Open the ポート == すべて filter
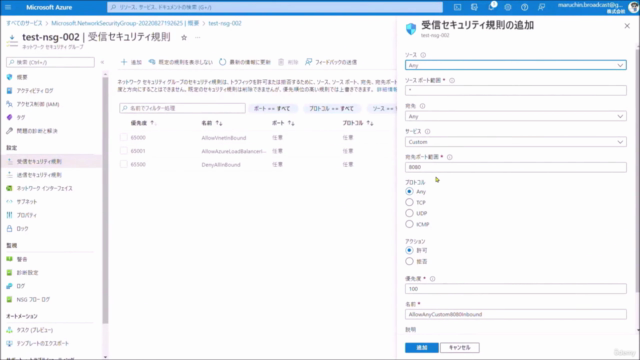Image resolution: width=640 pixels, height=360 pixels. (x=272, y=108)
